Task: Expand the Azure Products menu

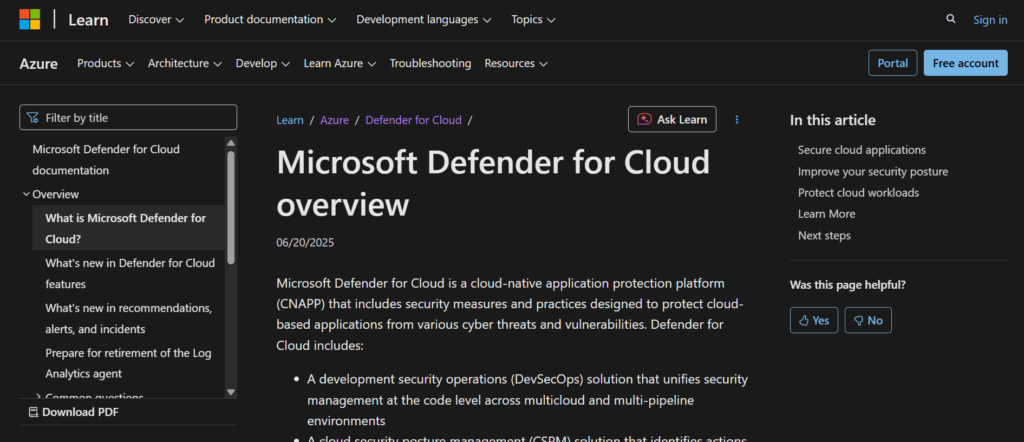Action: click(106, 63)
